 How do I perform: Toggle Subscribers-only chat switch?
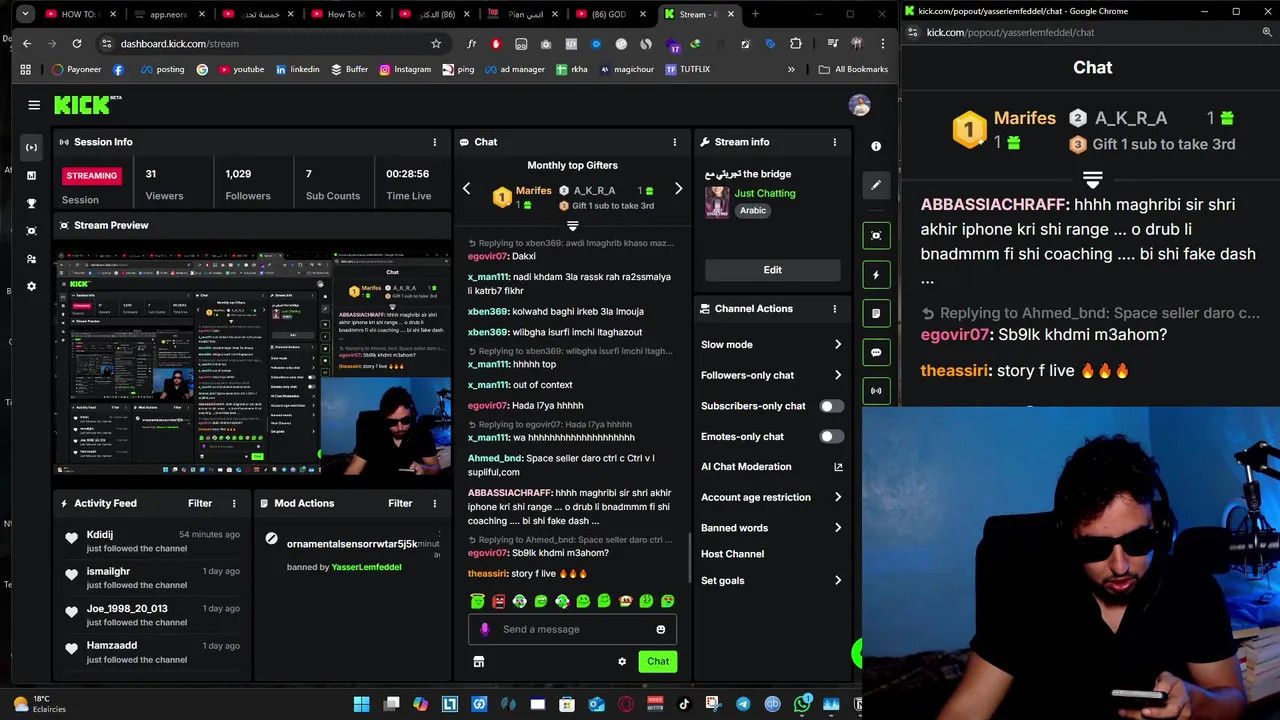click(x=831, y=406)
